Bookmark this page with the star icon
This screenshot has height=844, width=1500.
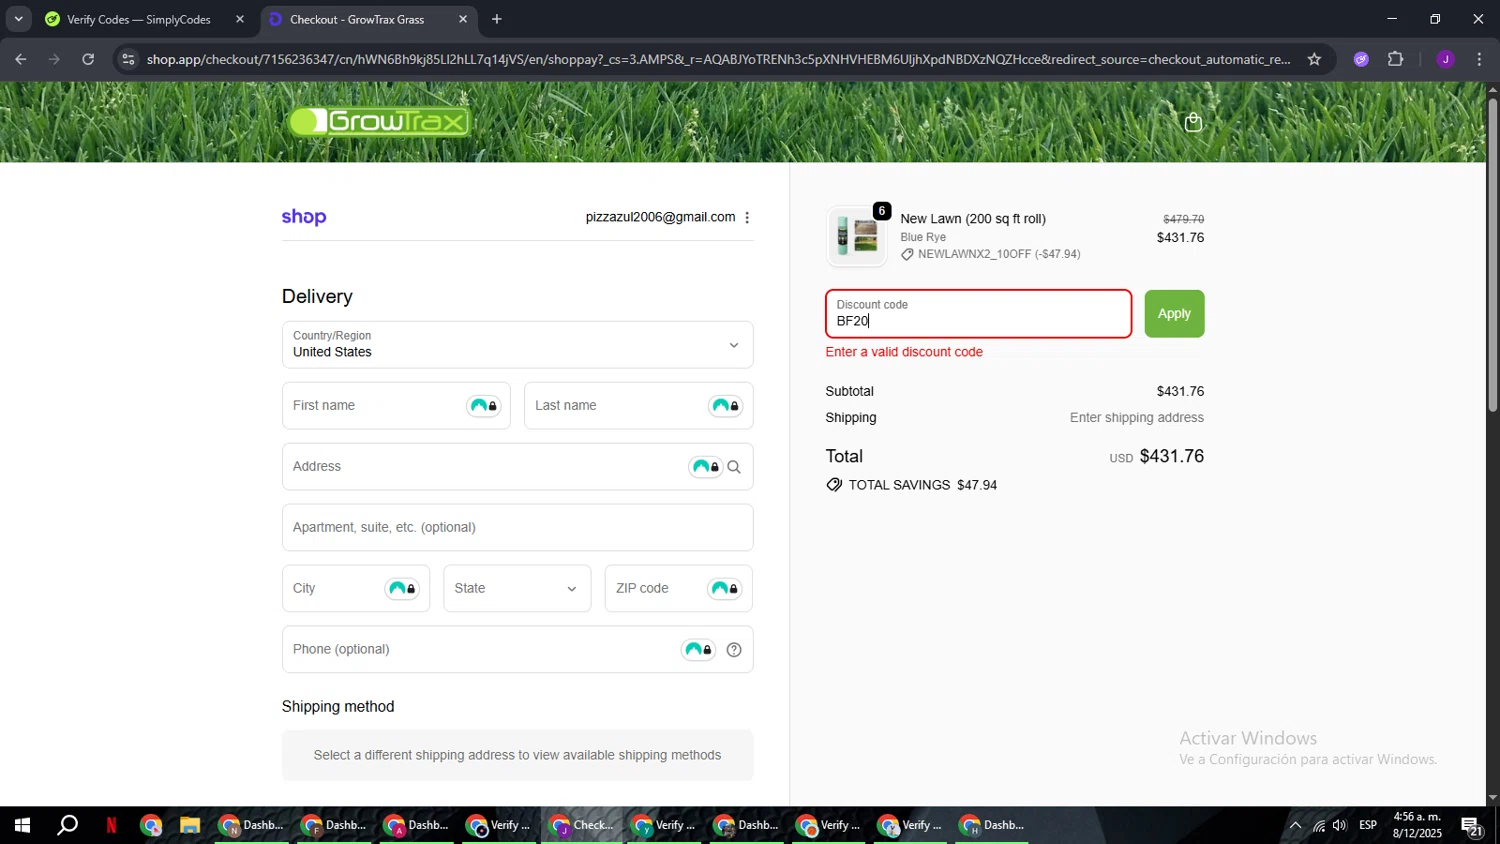click(x=1314, y=59)
